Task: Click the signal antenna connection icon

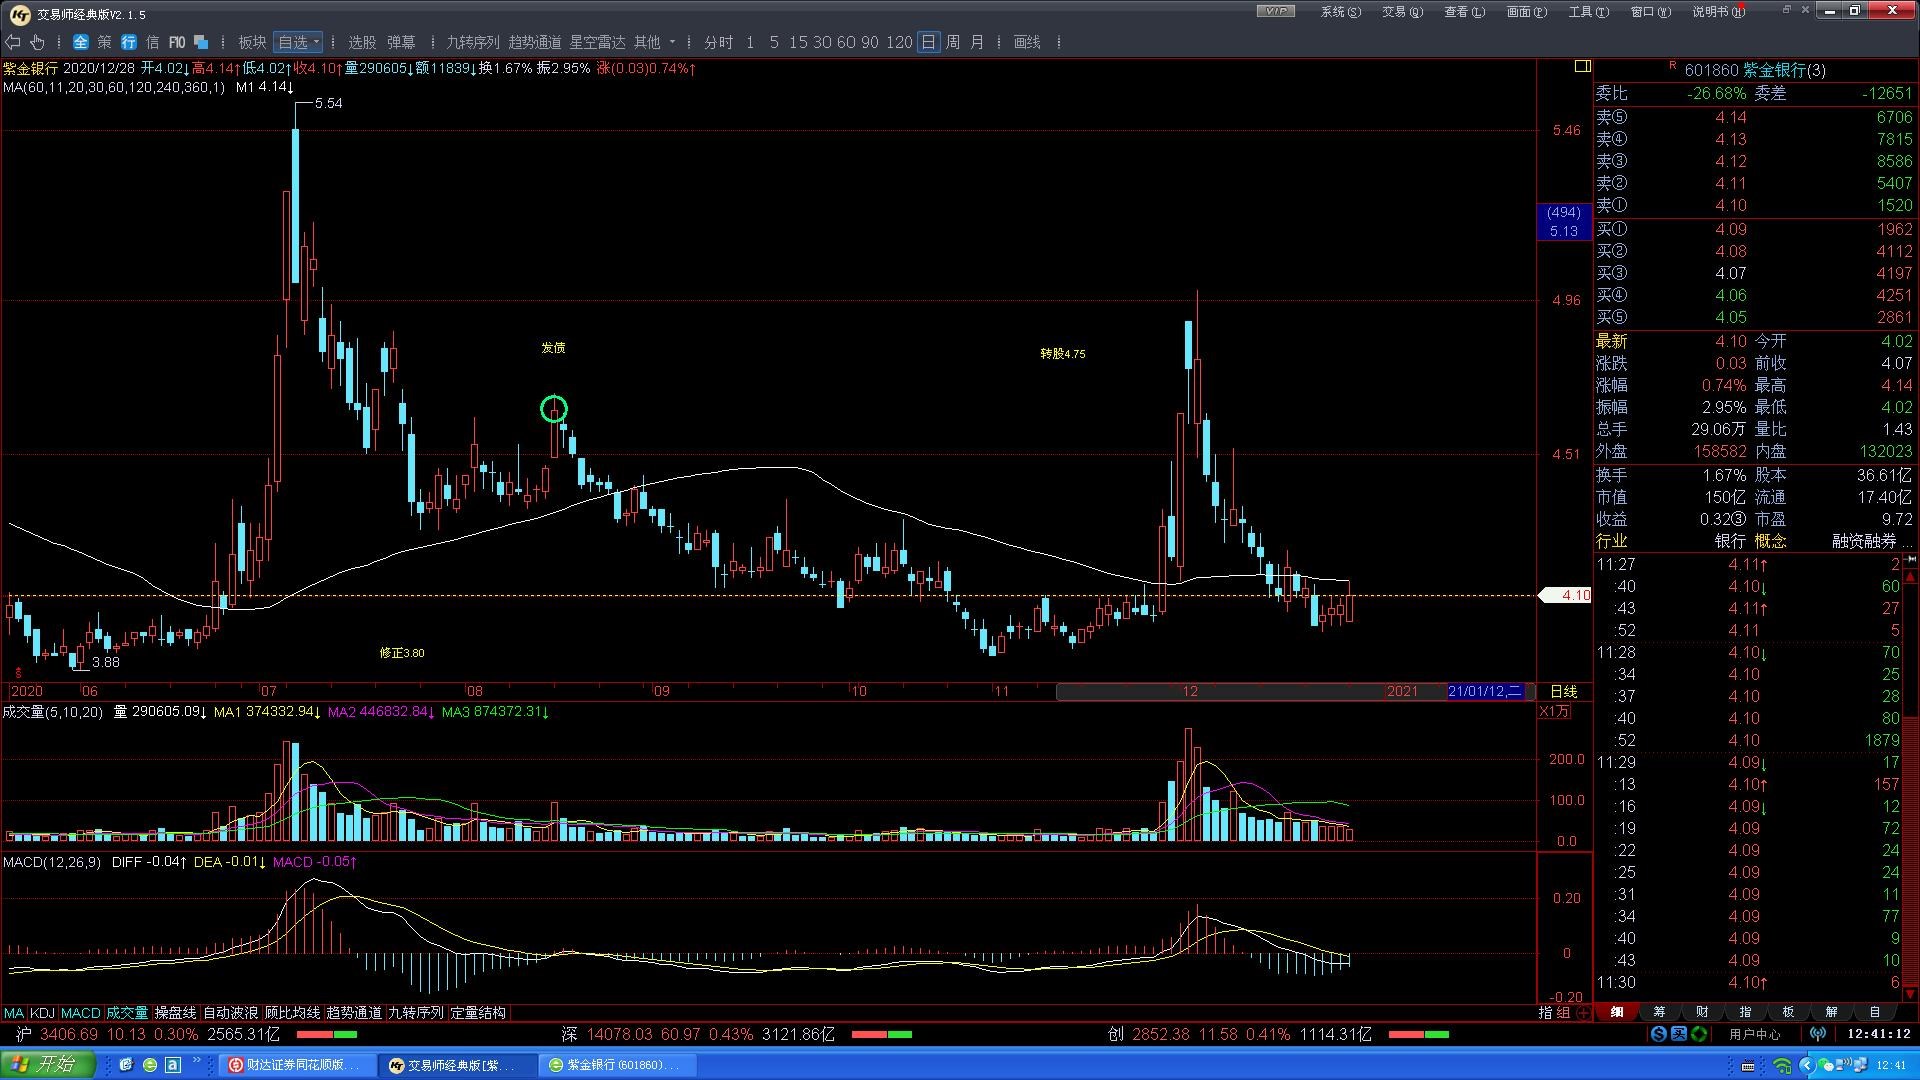Action: [1818, 1034]
